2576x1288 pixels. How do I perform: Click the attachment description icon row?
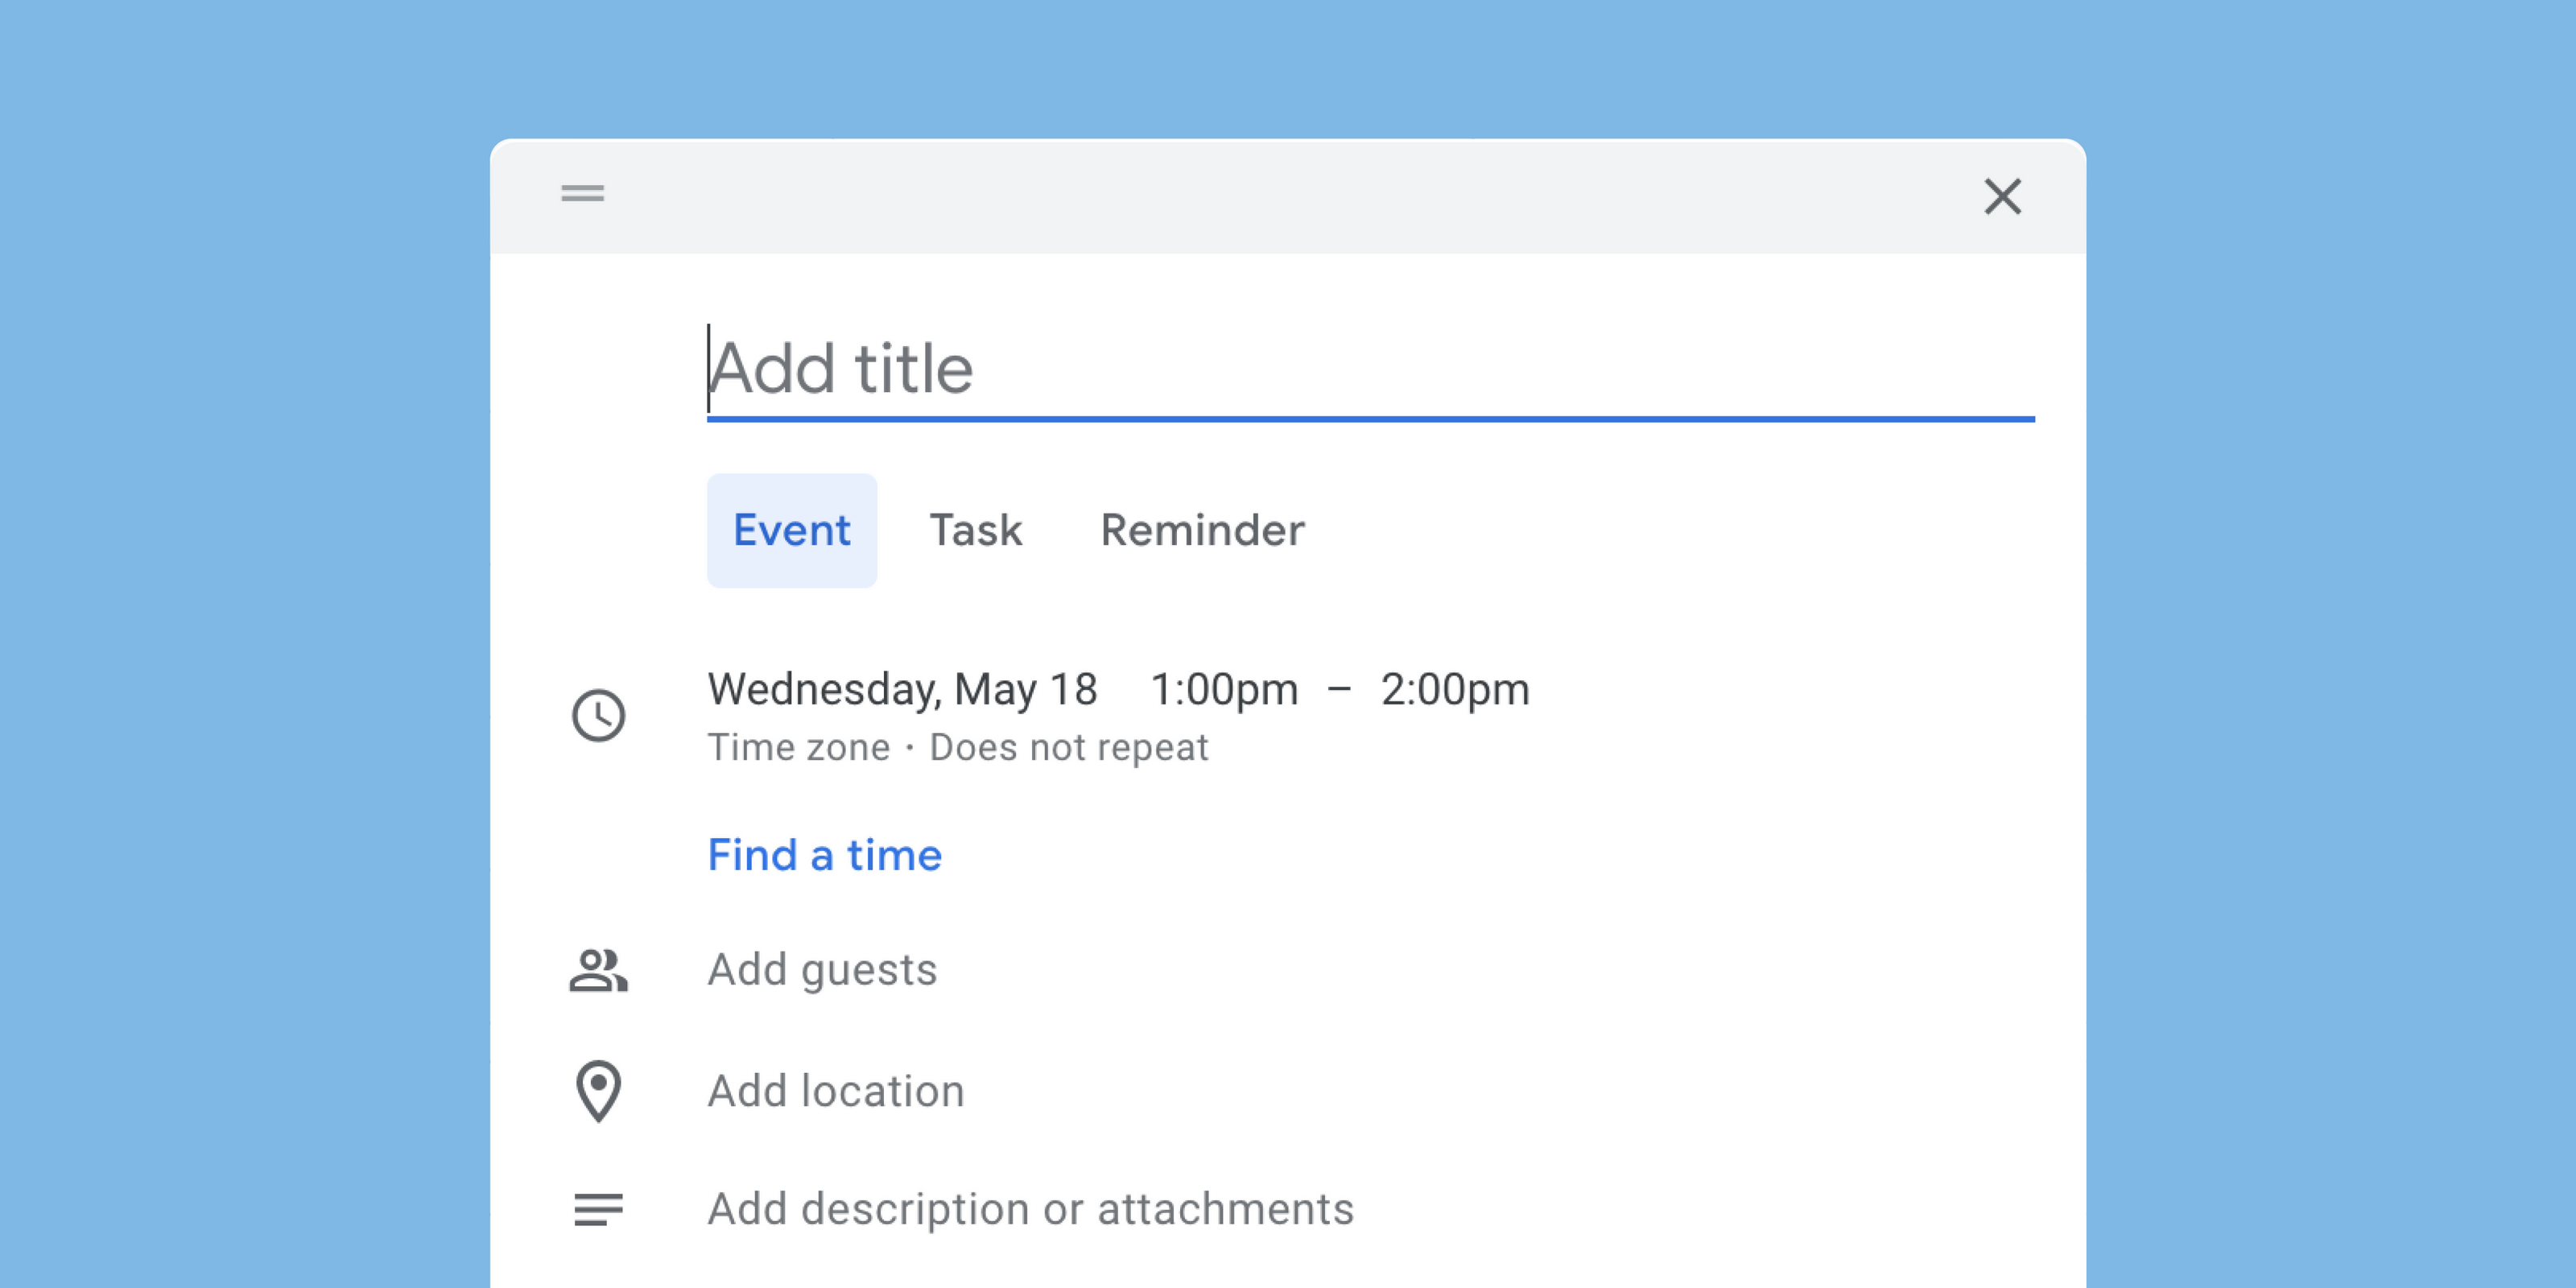[597, 1208]
